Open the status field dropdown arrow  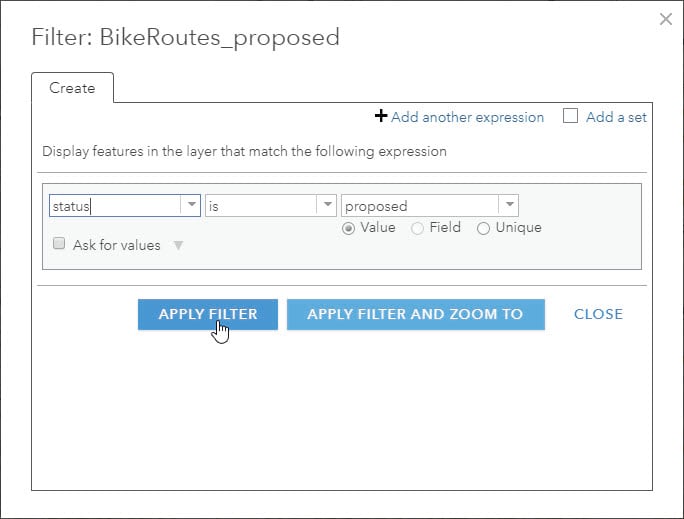click(191, 205)
